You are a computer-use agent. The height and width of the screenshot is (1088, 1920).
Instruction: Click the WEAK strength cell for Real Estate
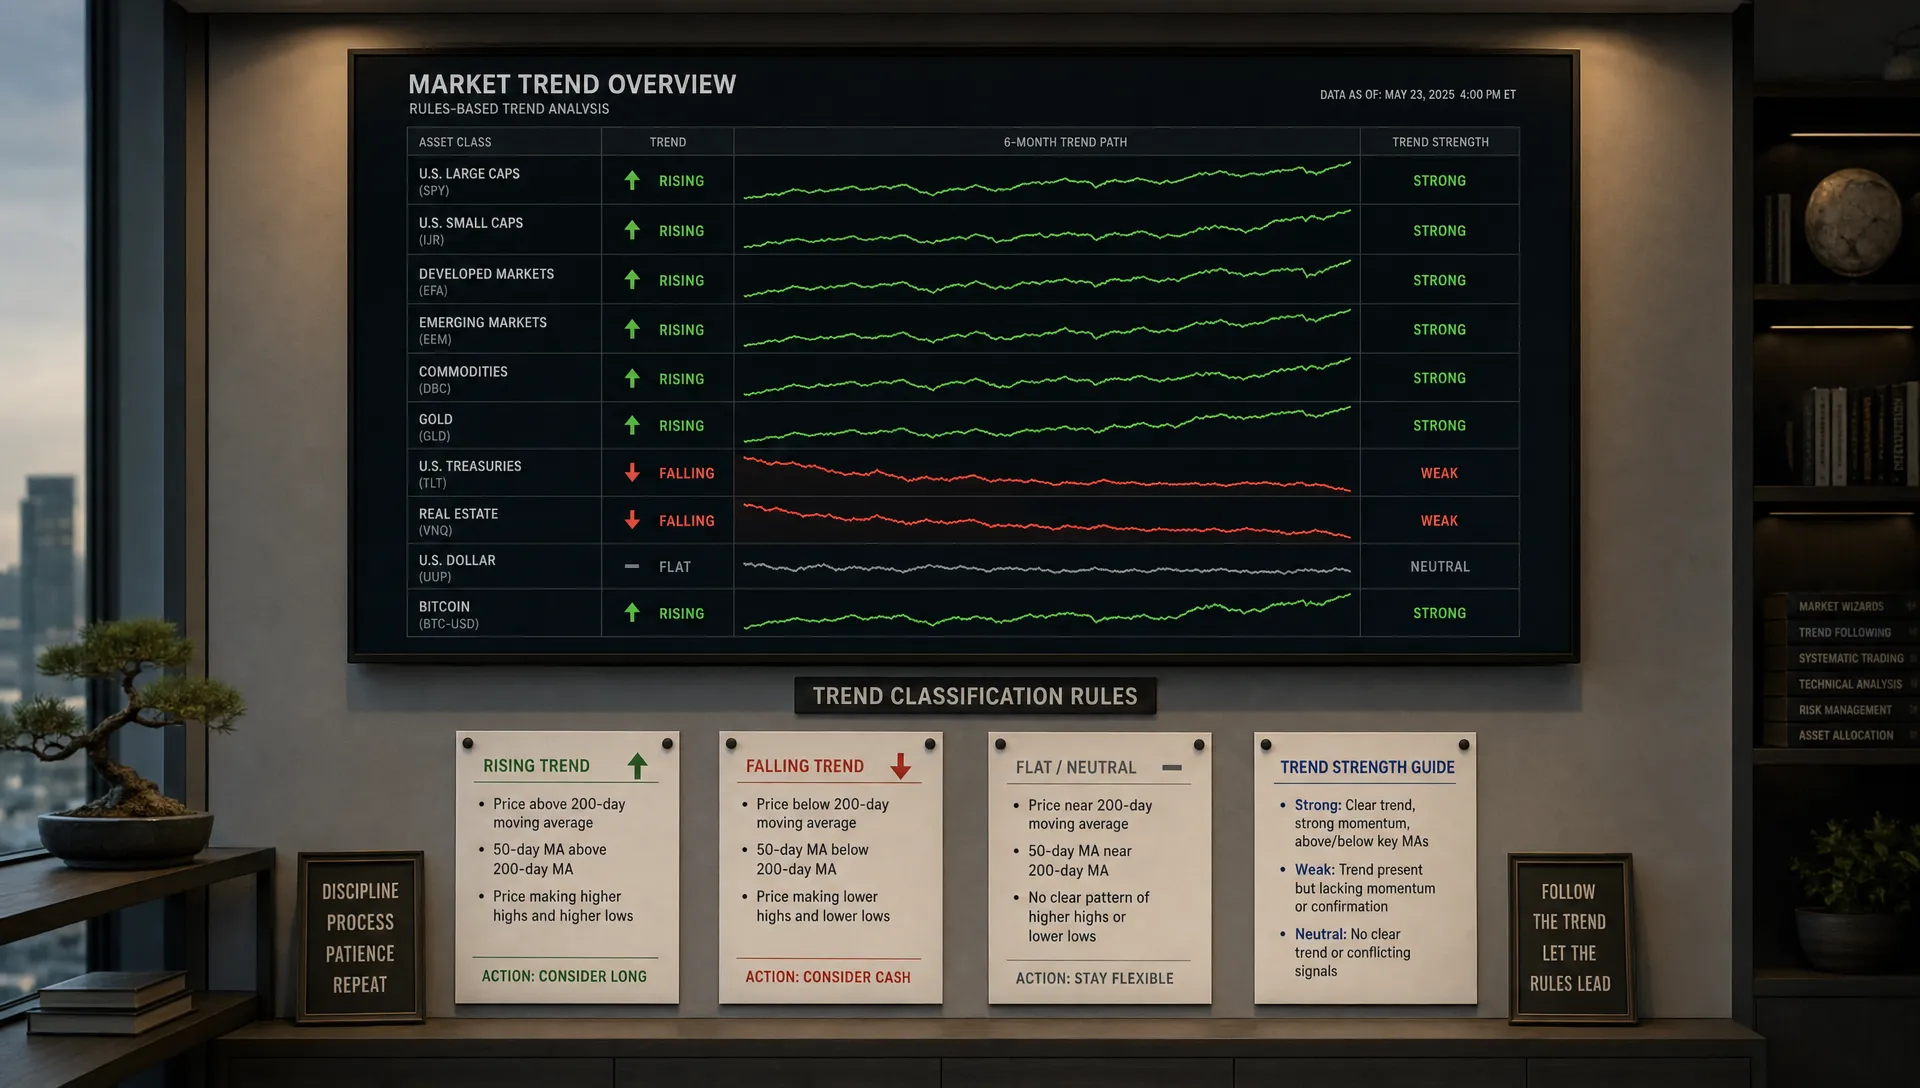[1439, 520]
